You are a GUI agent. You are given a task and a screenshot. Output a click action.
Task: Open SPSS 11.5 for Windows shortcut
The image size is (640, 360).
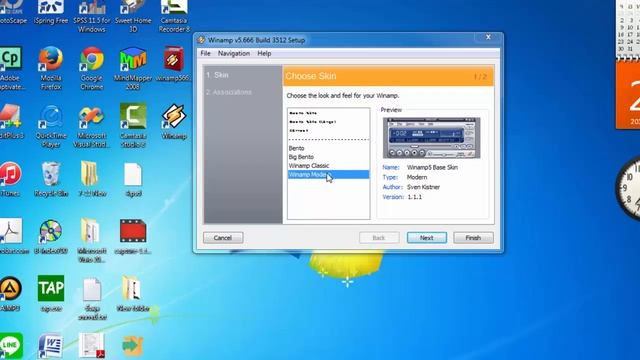[x=92, y=16]
